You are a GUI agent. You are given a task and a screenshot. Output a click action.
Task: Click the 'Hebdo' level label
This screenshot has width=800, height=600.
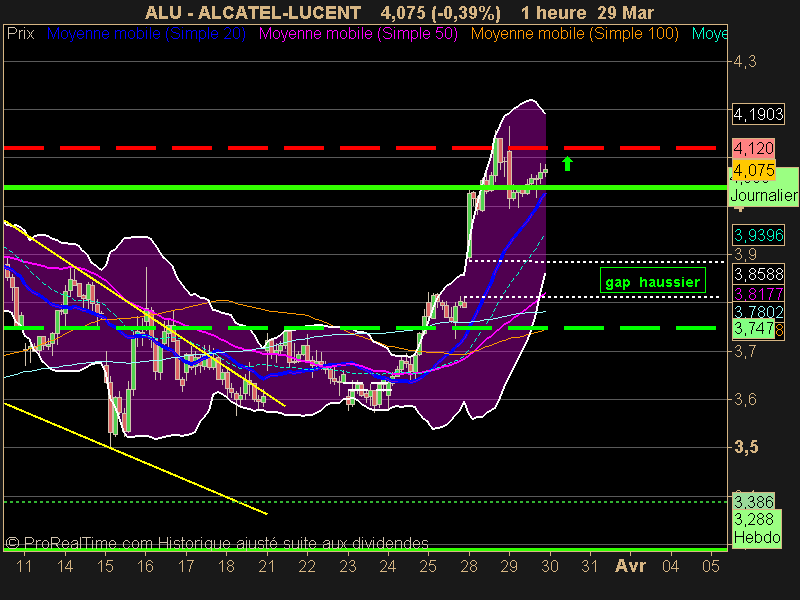coord(757,538)
